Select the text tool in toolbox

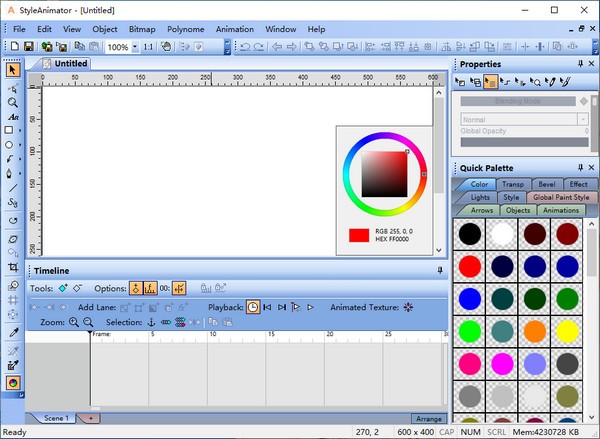click(13, 117)
